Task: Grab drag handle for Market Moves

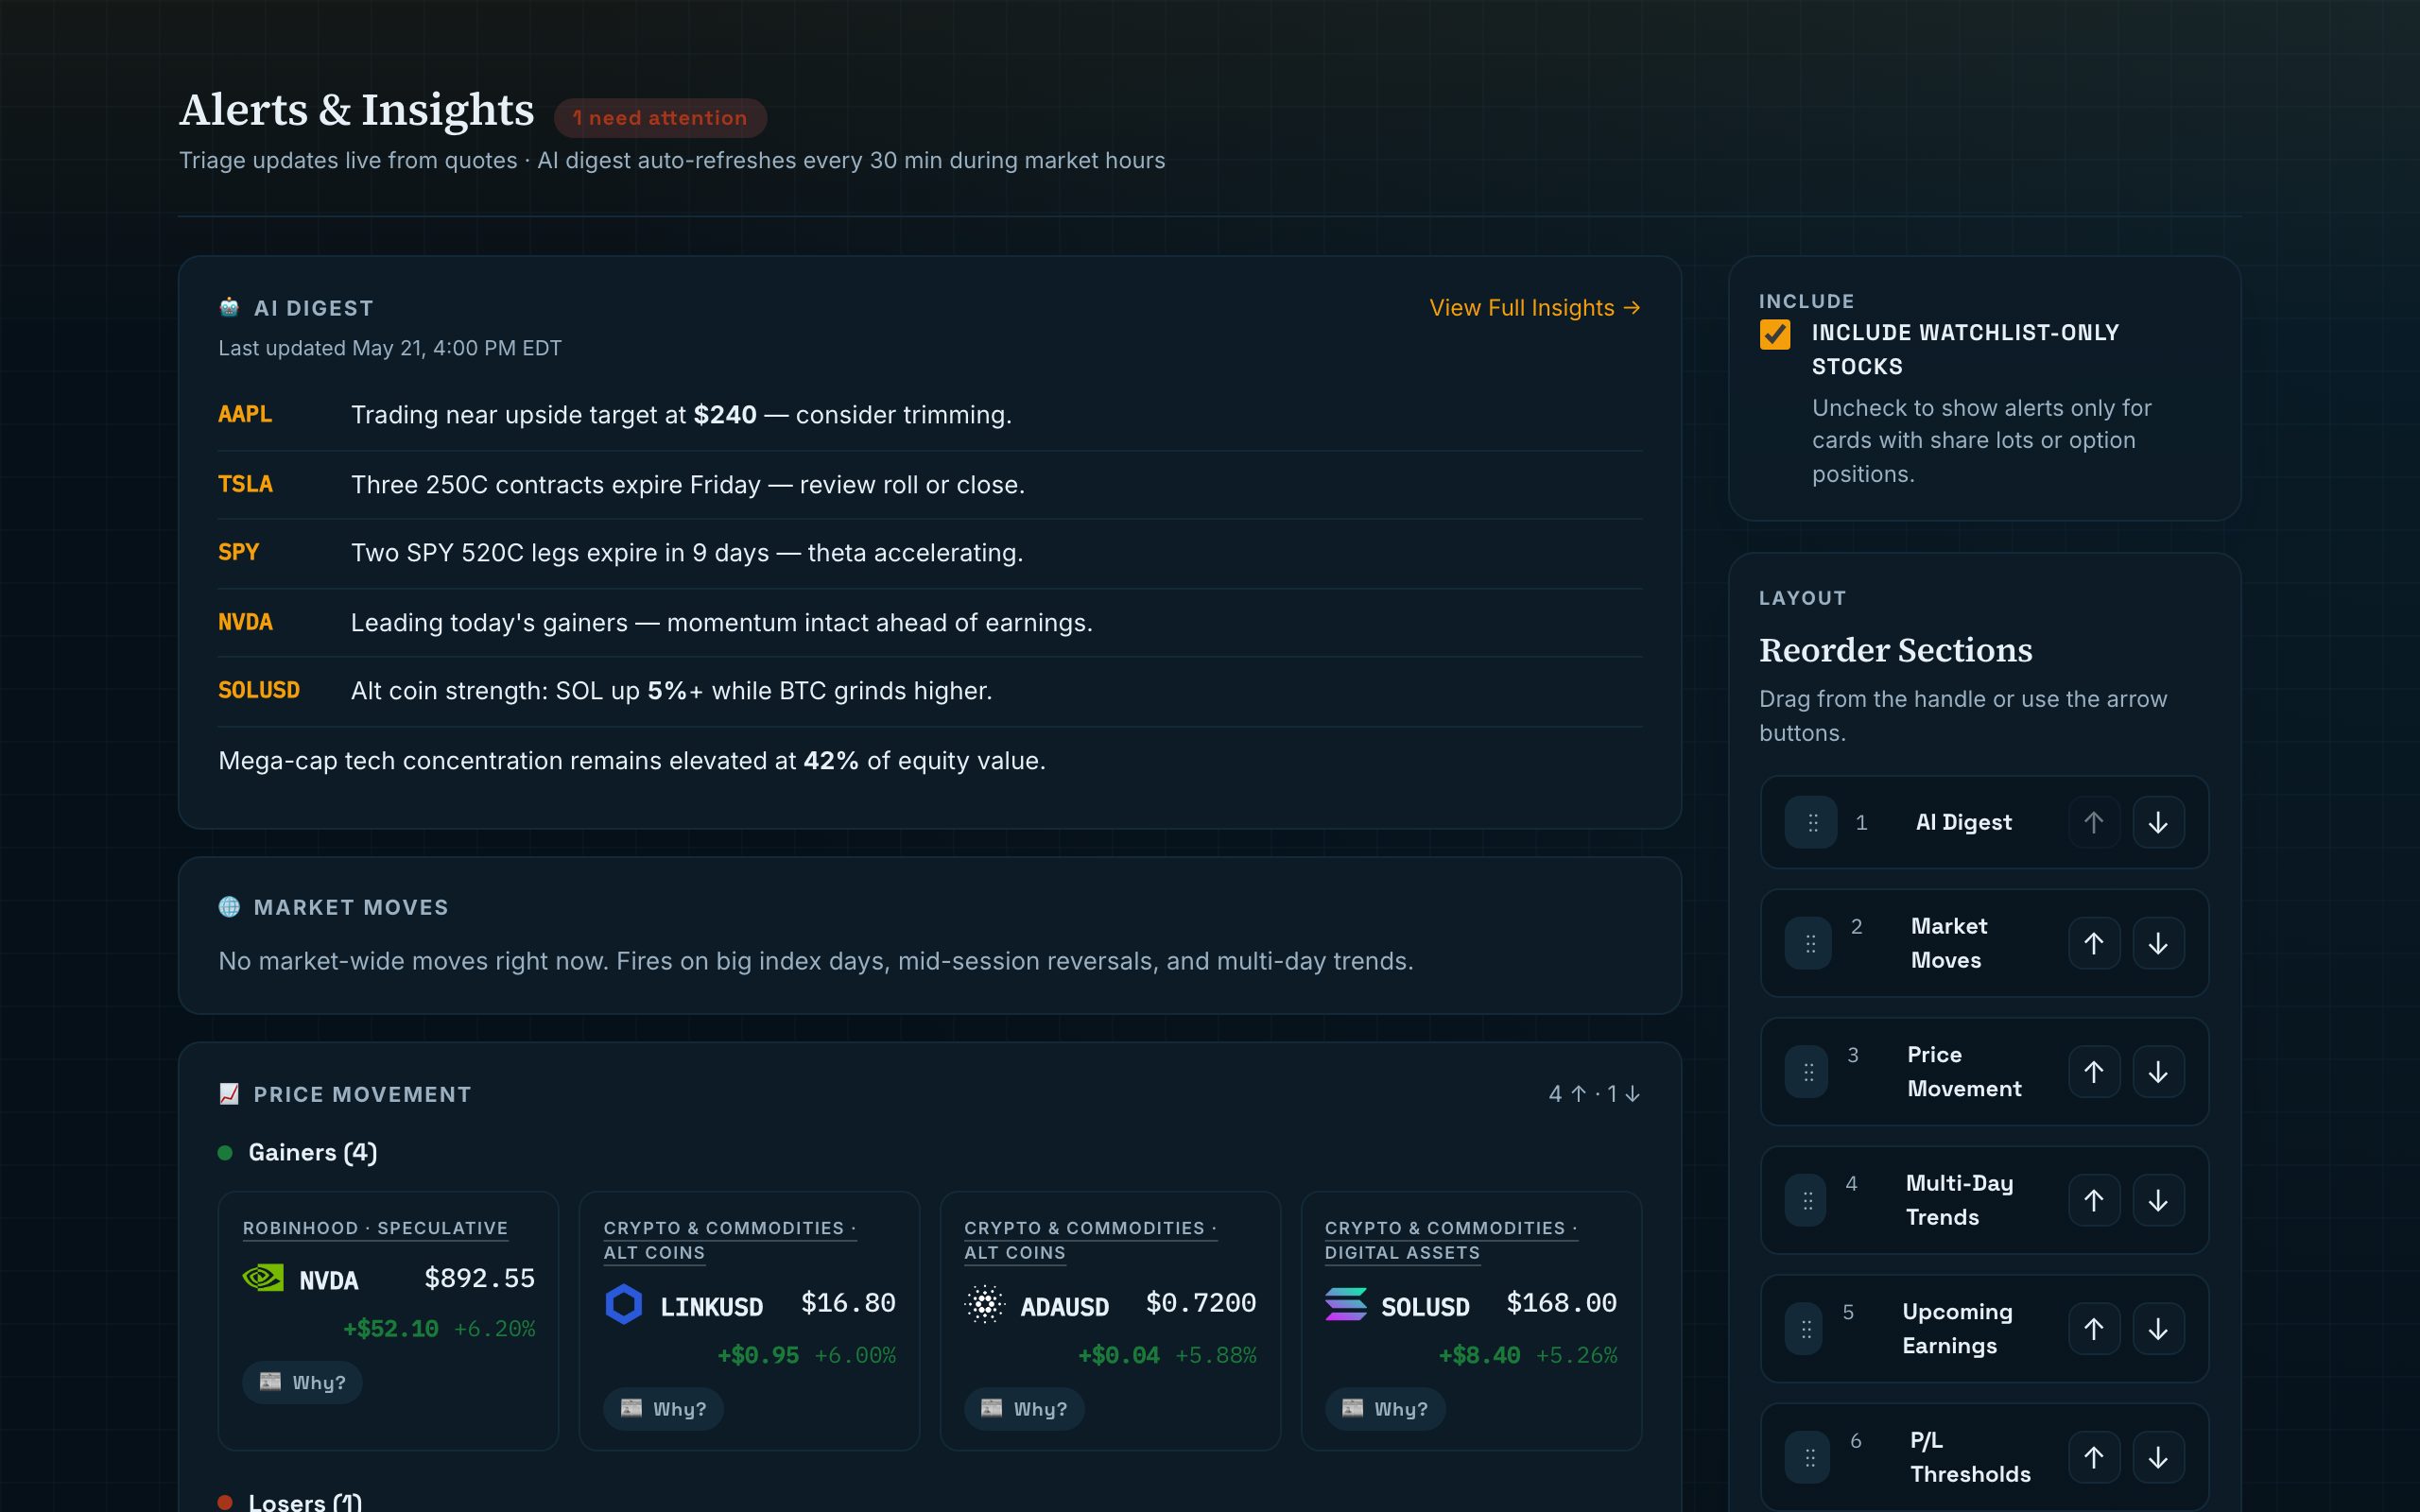Action: coord(1809,943)
